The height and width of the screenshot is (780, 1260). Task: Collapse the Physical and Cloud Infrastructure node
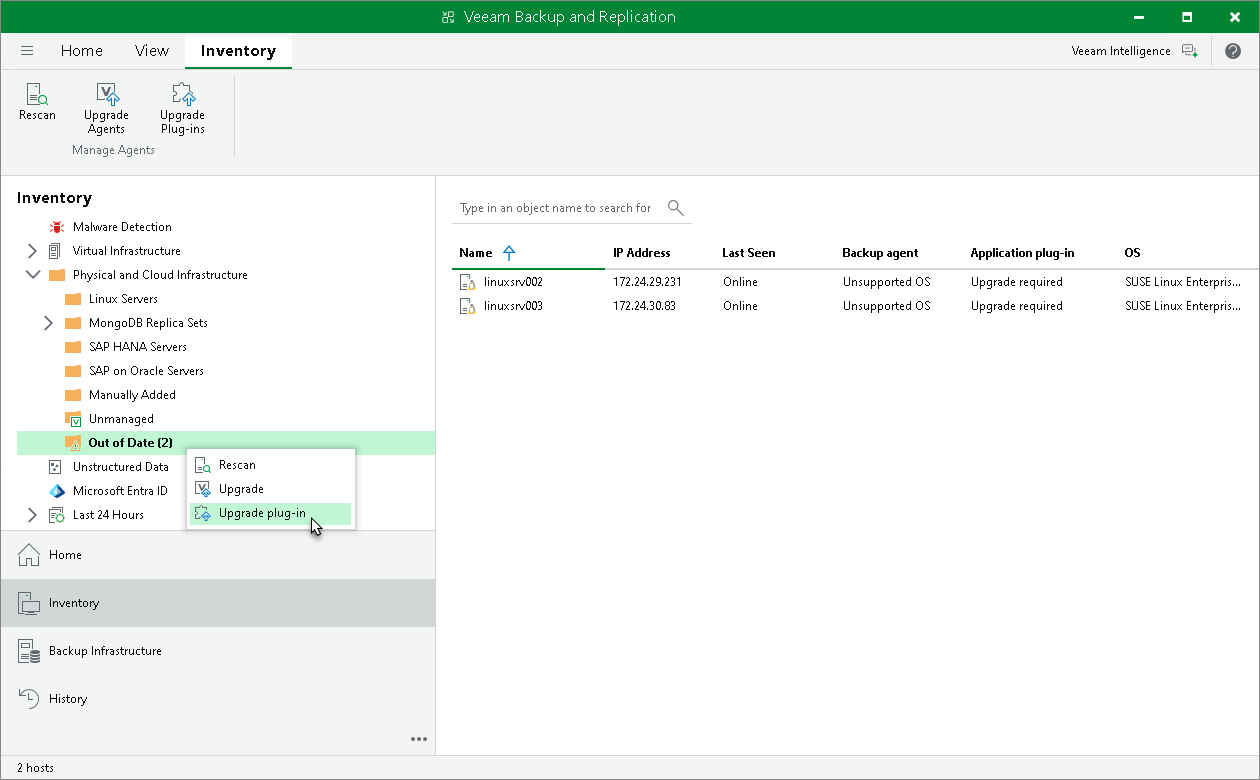[x=32, y=275]
